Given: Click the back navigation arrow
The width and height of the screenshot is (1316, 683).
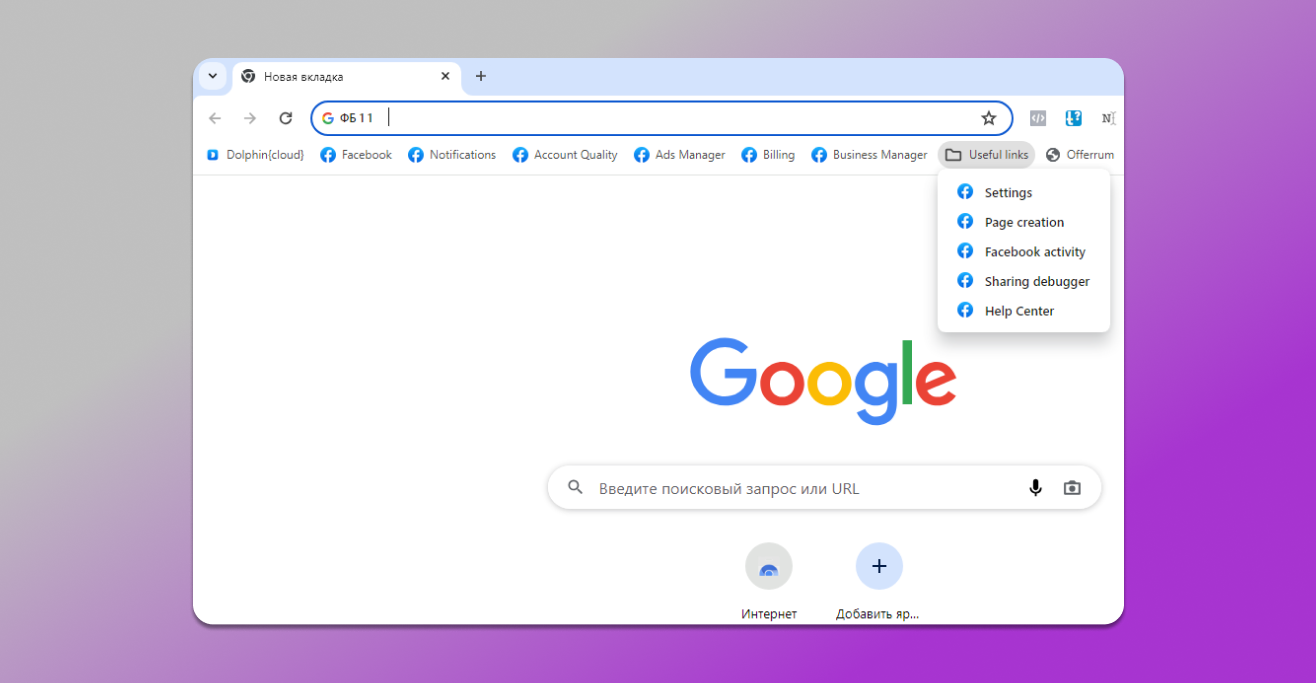Looking at the screenshot, I should [215, 118].
